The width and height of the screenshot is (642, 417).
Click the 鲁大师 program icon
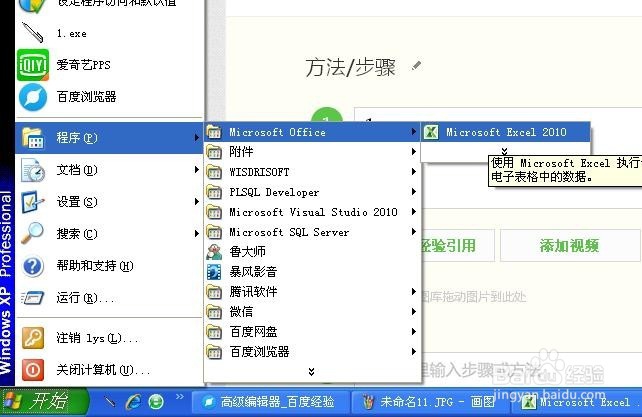click(214, 252)
